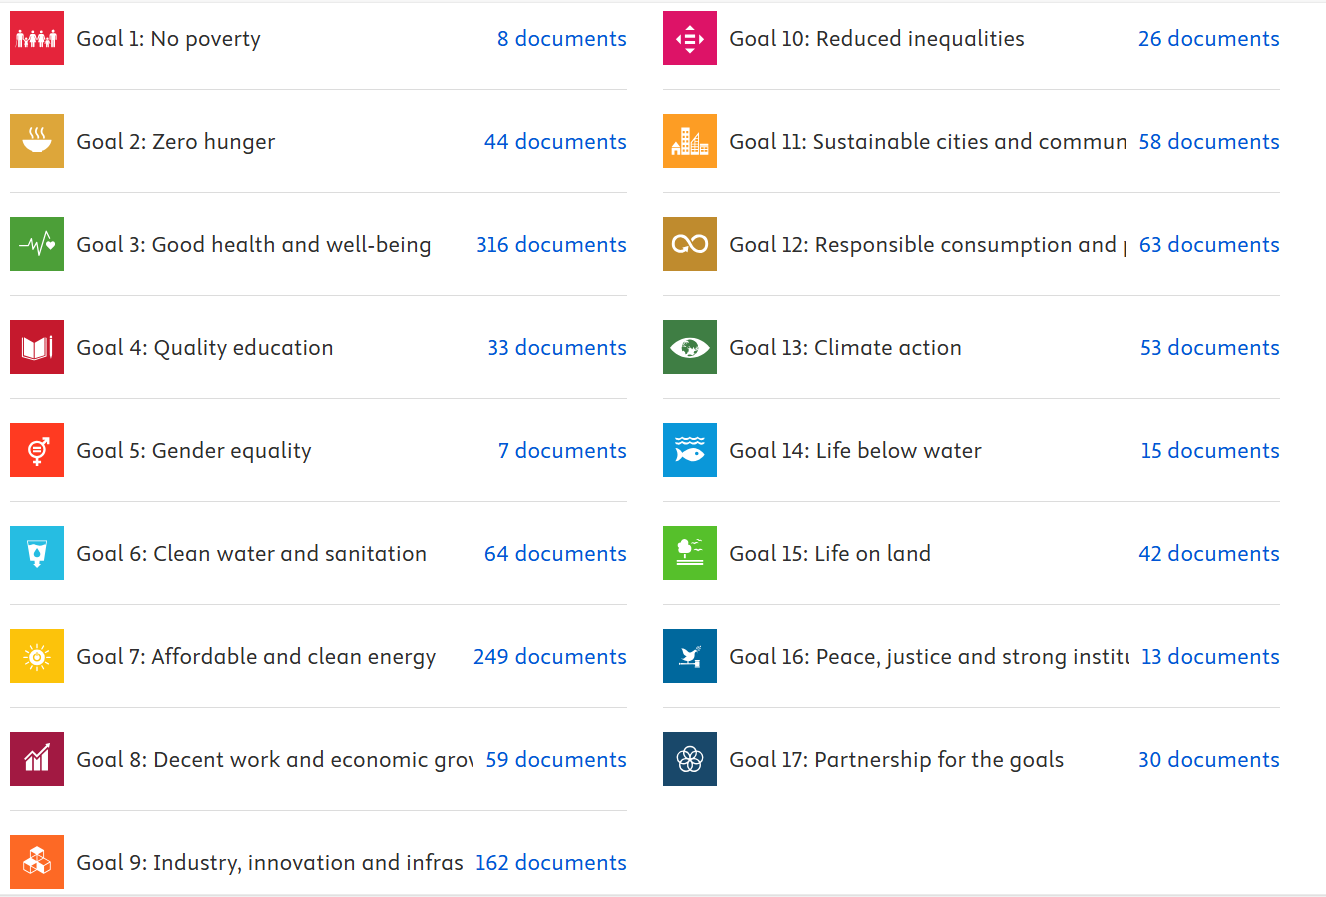Click the Goal 15: Life on land label
1326x897 pixels.
[x=830, y=554]
